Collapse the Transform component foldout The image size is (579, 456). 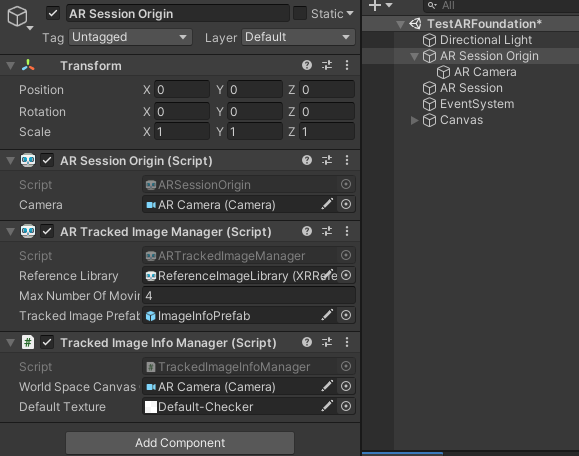click(10, 66)
